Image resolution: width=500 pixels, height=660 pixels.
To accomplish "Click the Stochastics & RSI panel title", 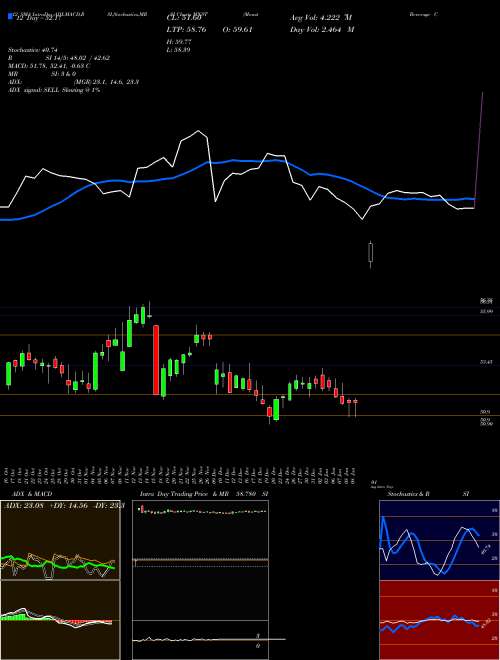I will pos(428,494).
